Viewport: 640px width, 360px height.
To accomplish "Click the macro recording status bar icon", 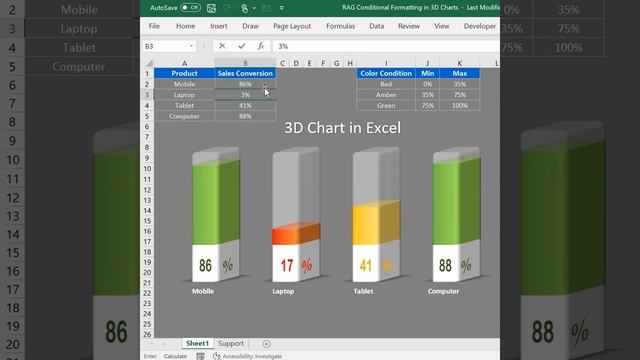I will 200,356.
